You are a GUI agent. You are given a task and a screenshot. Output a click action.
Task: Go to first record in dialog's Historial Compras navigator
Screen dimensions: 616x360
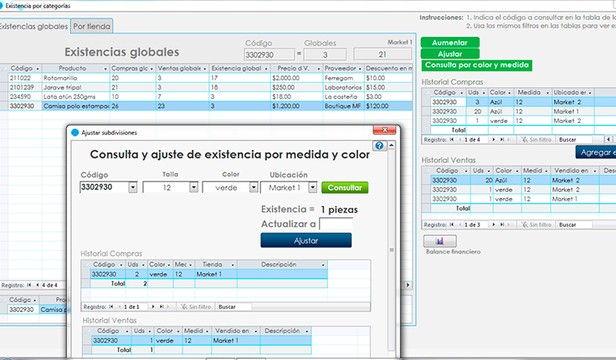coord(111,307)
